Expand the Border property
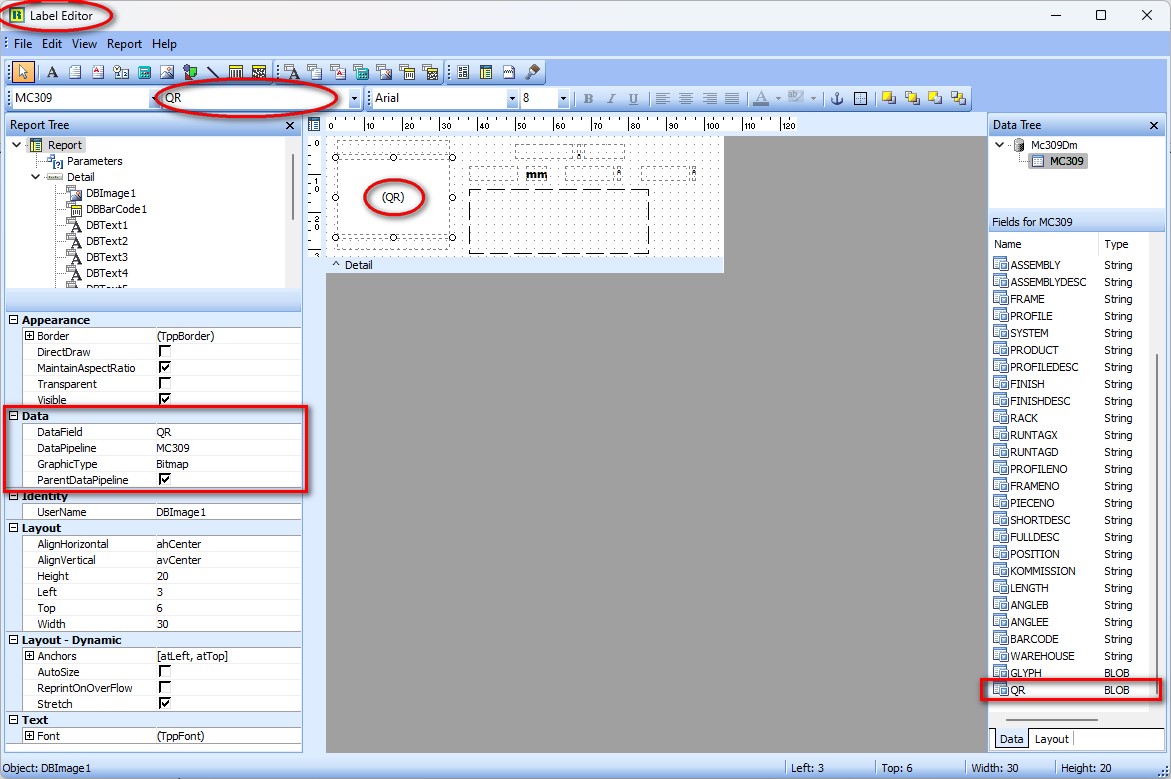 point(29,335)
